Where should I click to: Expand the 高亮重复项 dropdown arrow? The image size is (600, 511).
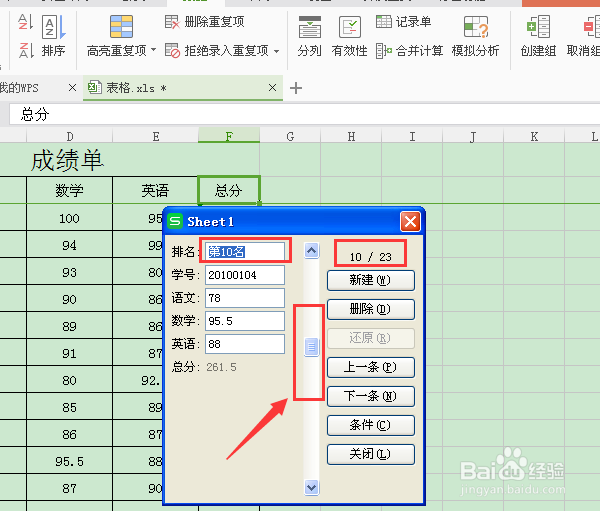pyautogui.click(x=153, y=50)
